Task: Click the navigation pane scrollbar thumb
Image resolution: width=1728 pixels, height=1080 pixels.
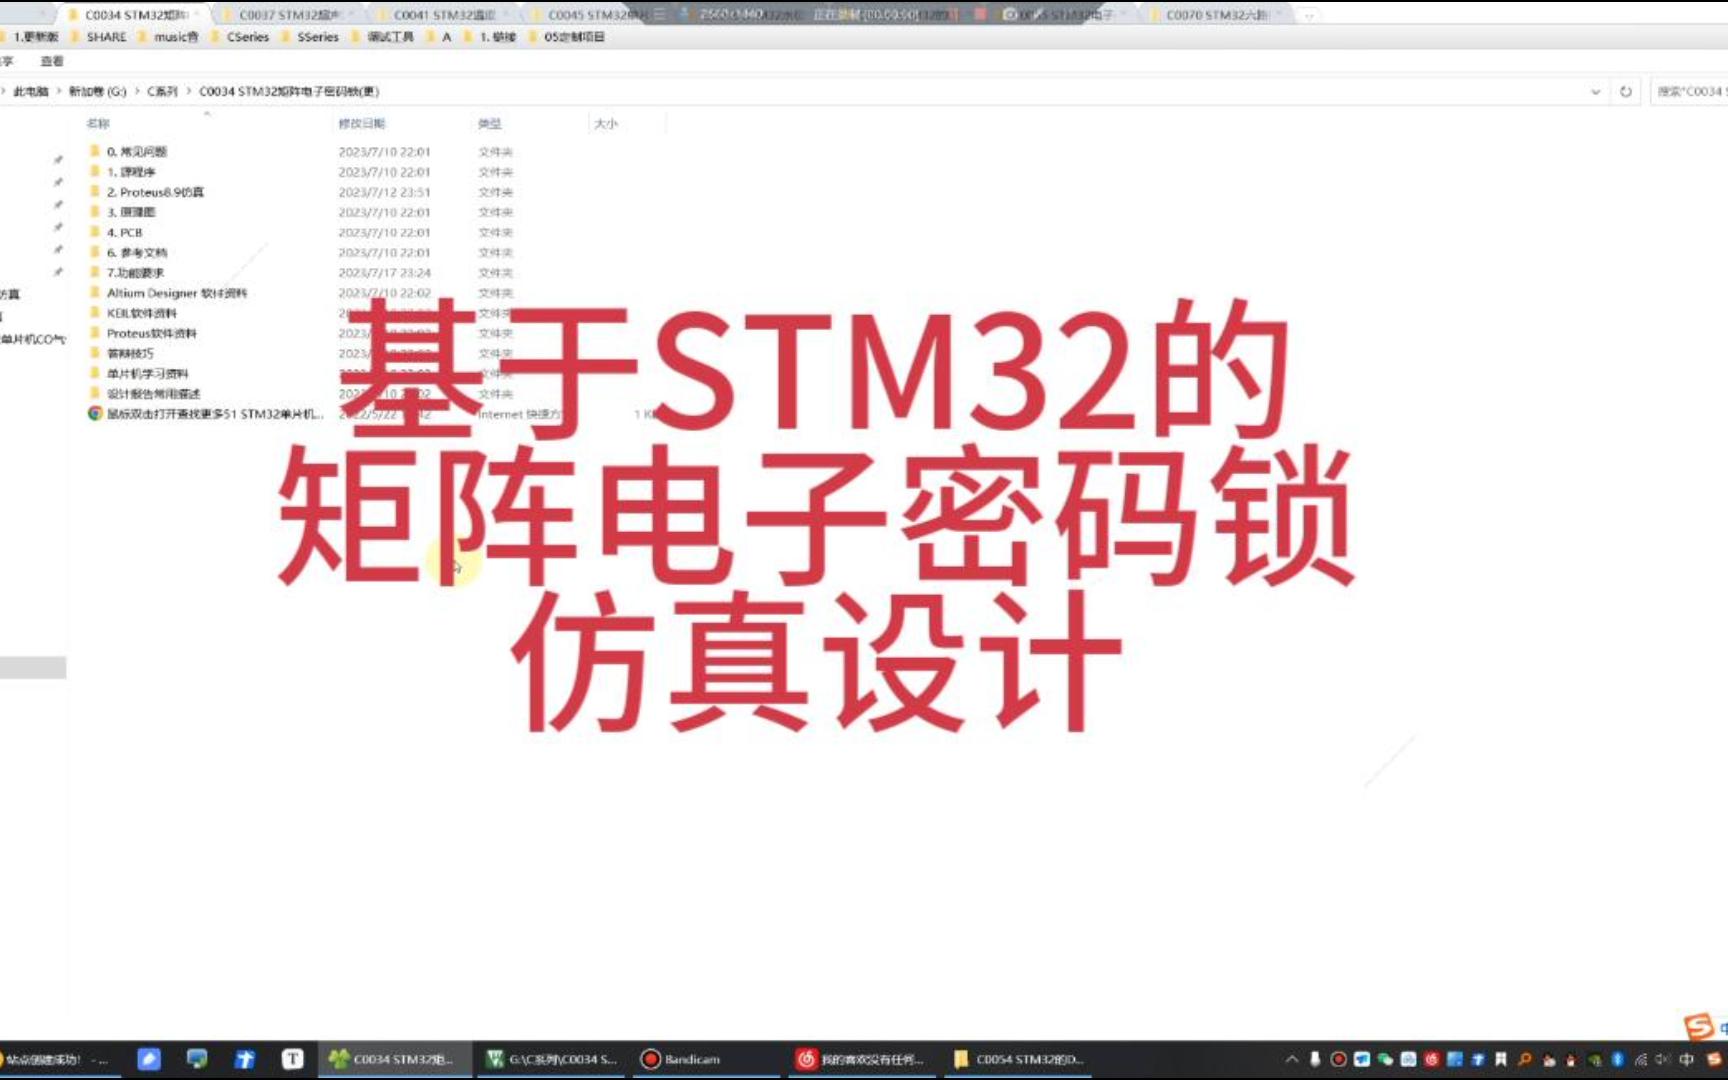Action: 33,667
